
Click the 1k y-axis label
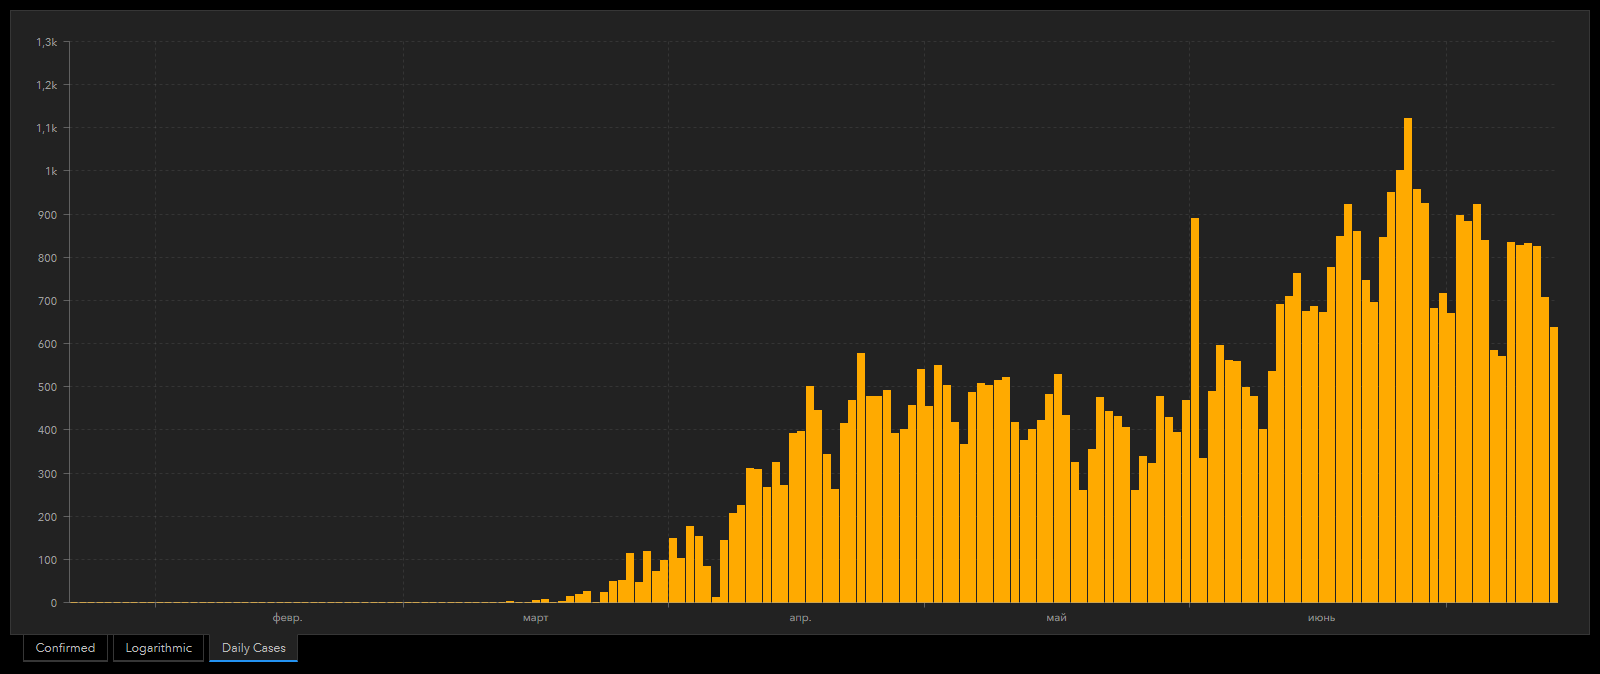click(51, 171)
